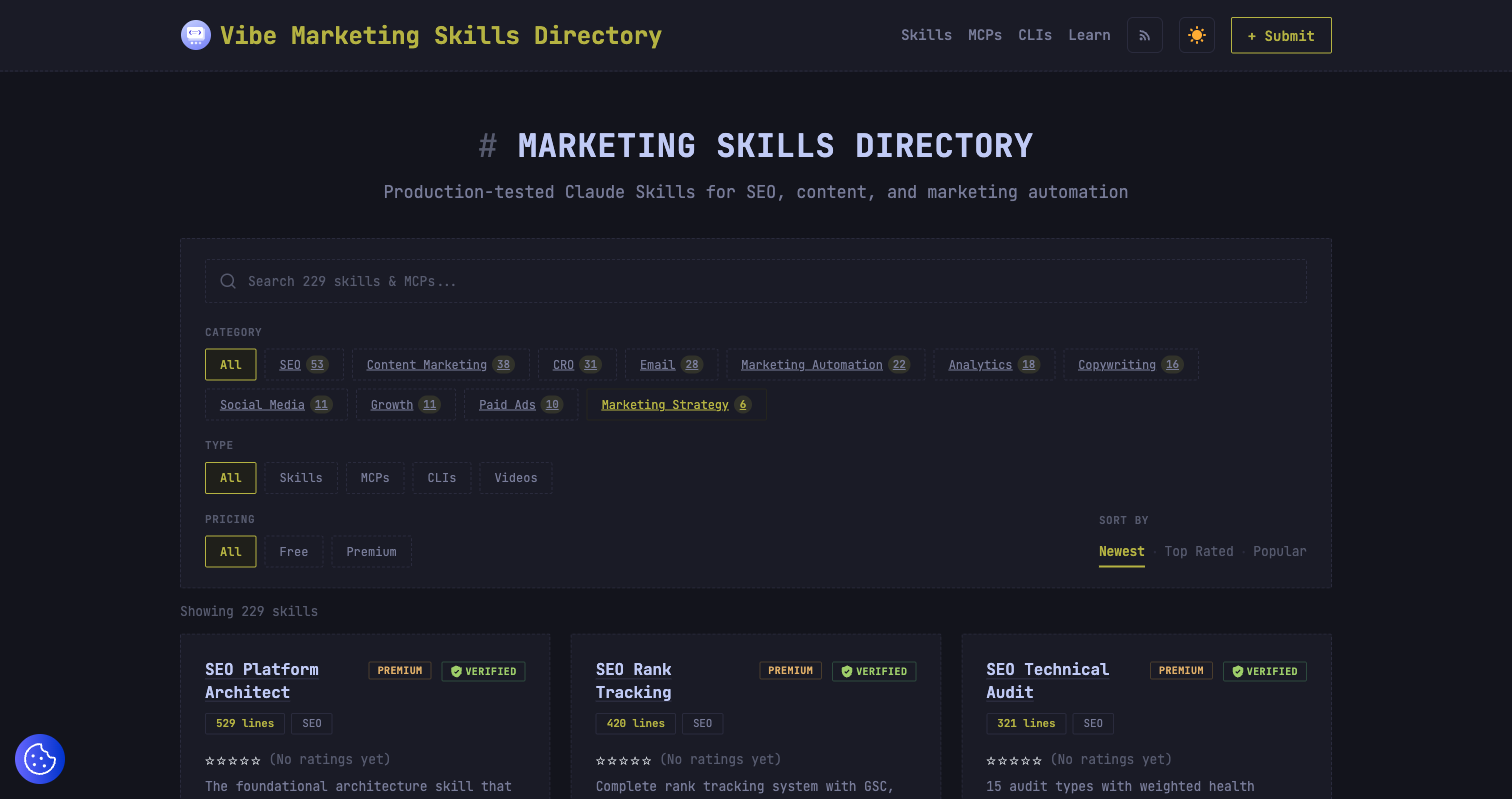Select the Premium pricing filter
This screenshot has width=1512, height=799.
[x=371, y=551]
